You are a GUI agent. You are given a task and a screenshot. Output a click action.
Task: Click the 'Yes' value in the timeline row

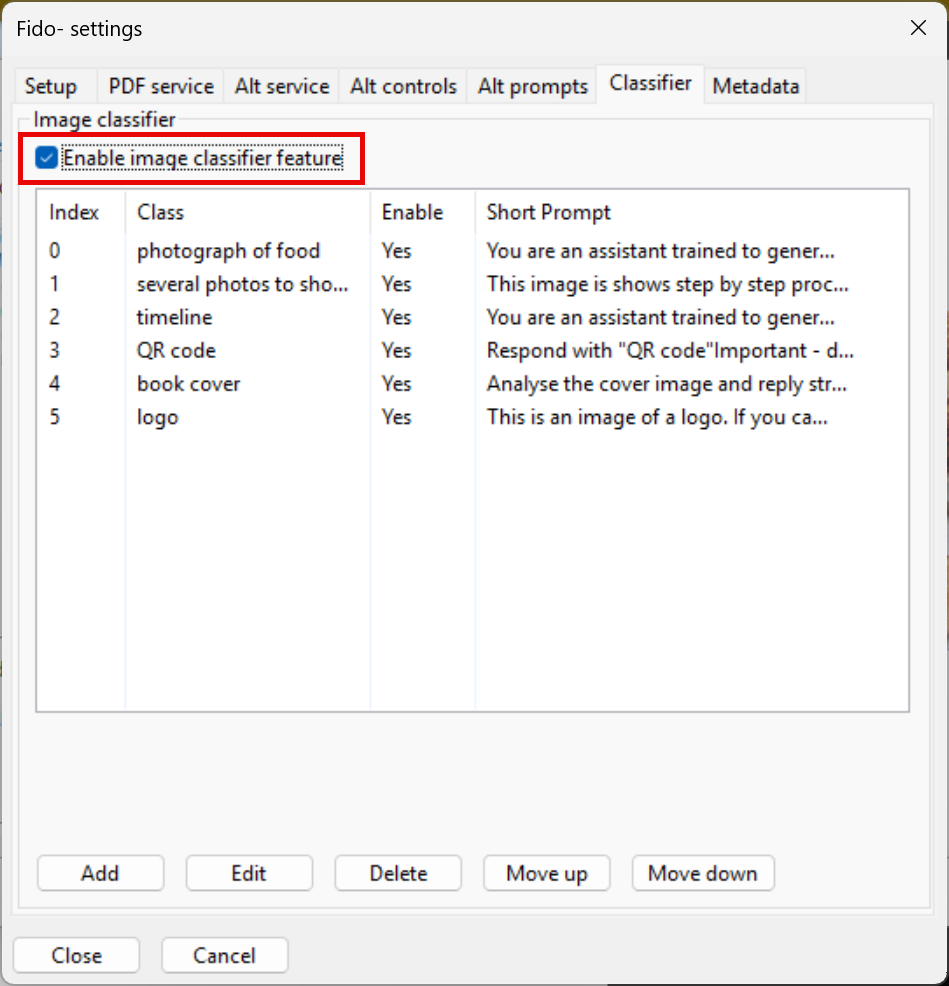pos(396,318)
